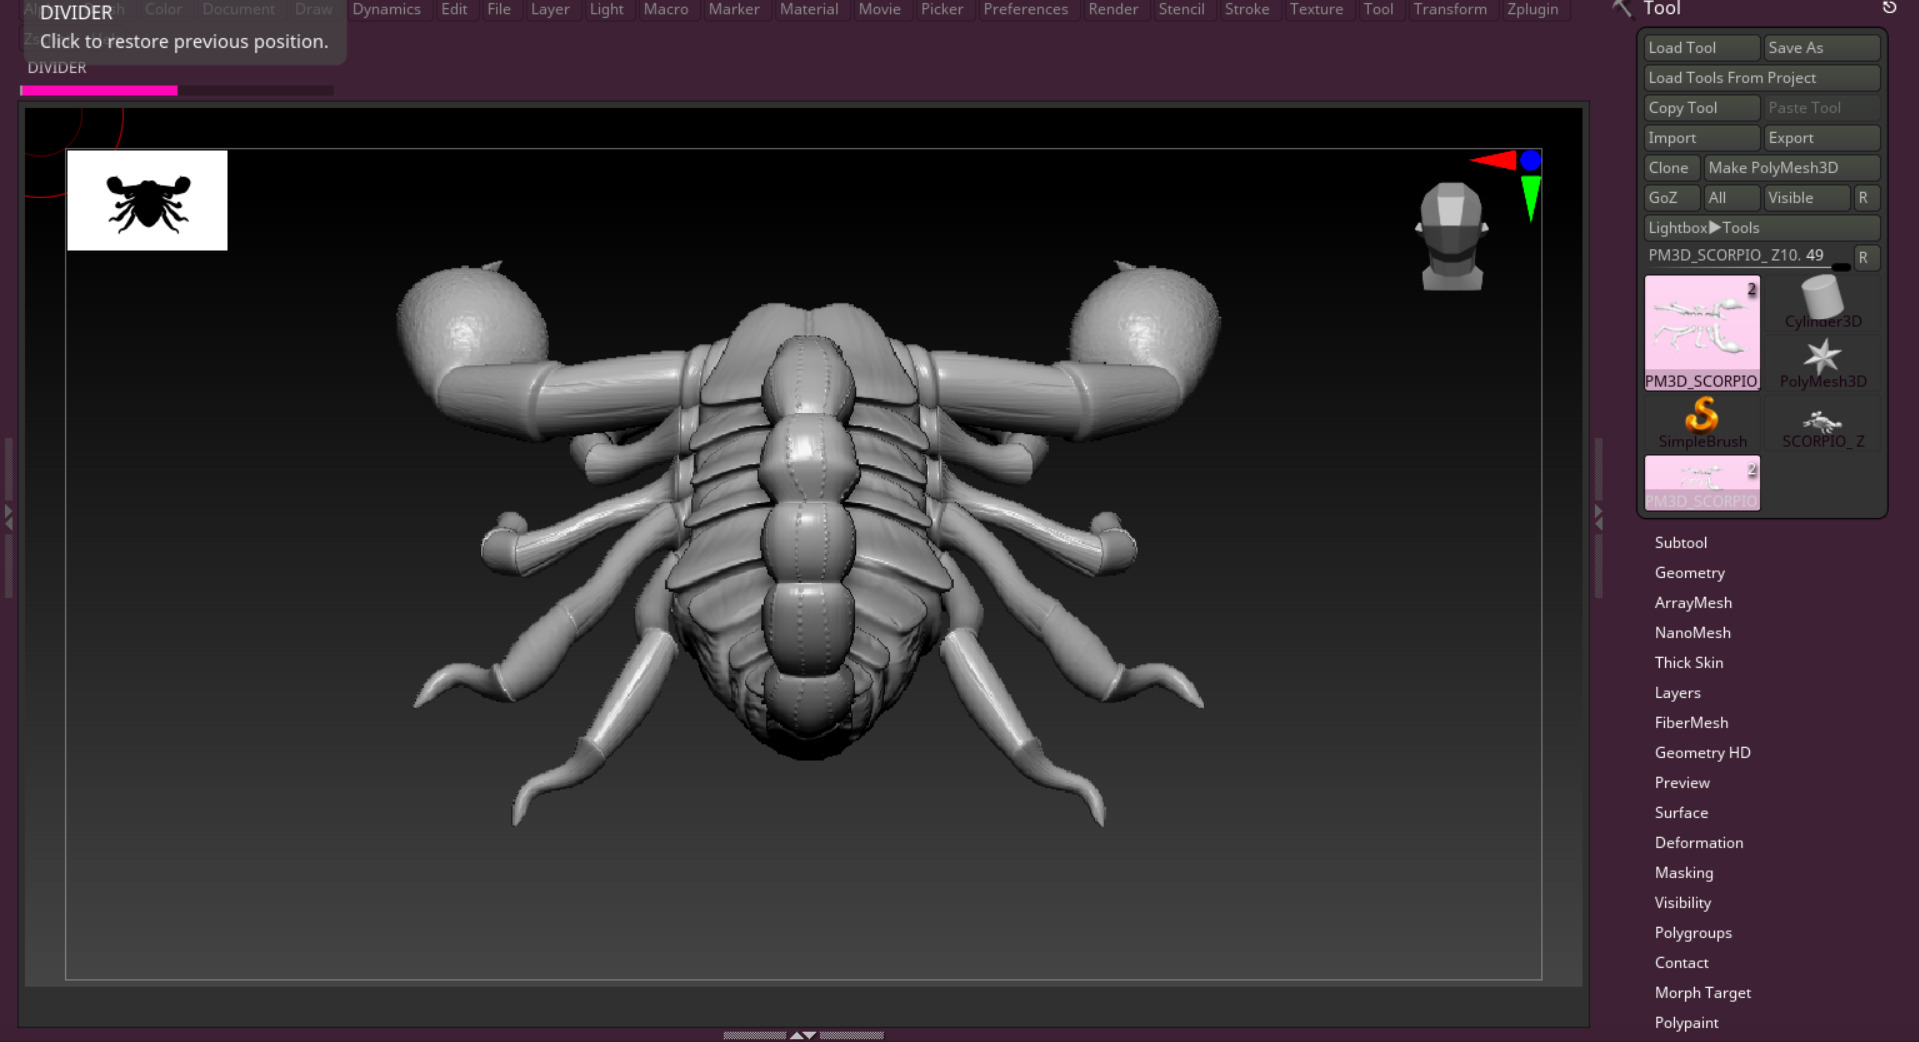This screenshot has width=1919, height=1042.
Task: Select the large PM3D_SCORPIO tool thumbnail above SimpleBrush
Action: pyautogui.click(x=1702, y=333)
